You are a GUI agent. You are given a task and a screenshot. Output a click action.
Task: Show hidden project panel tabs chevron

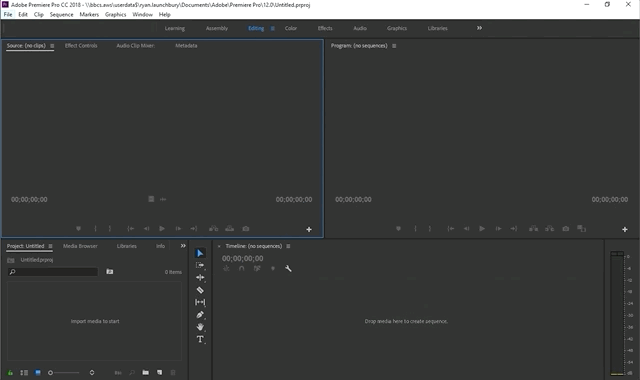[x=183, y=246]
